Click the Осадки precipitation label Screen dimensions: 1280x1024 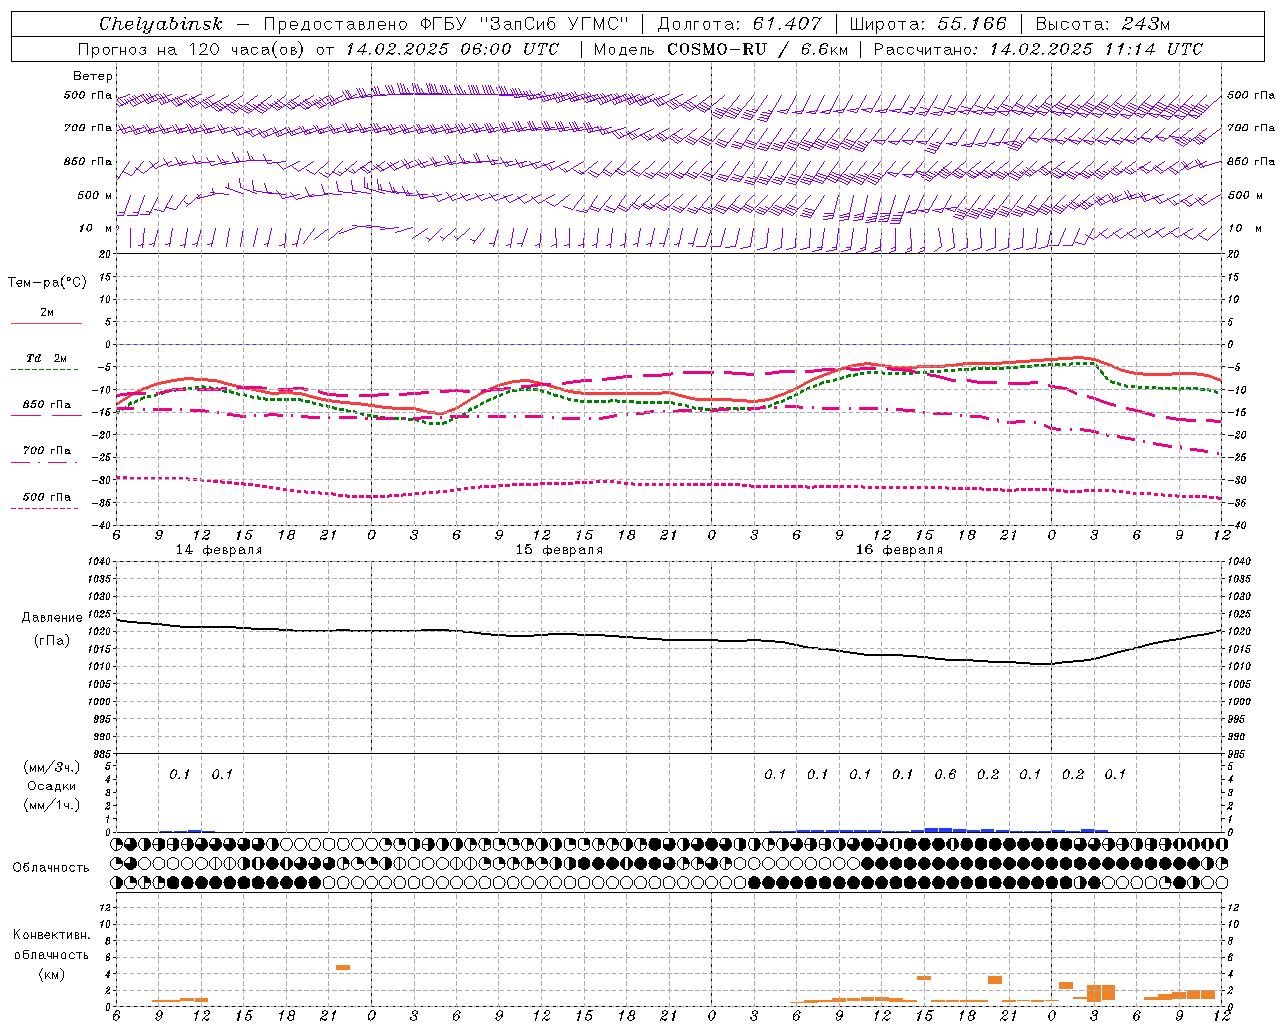tap(52, 786)
